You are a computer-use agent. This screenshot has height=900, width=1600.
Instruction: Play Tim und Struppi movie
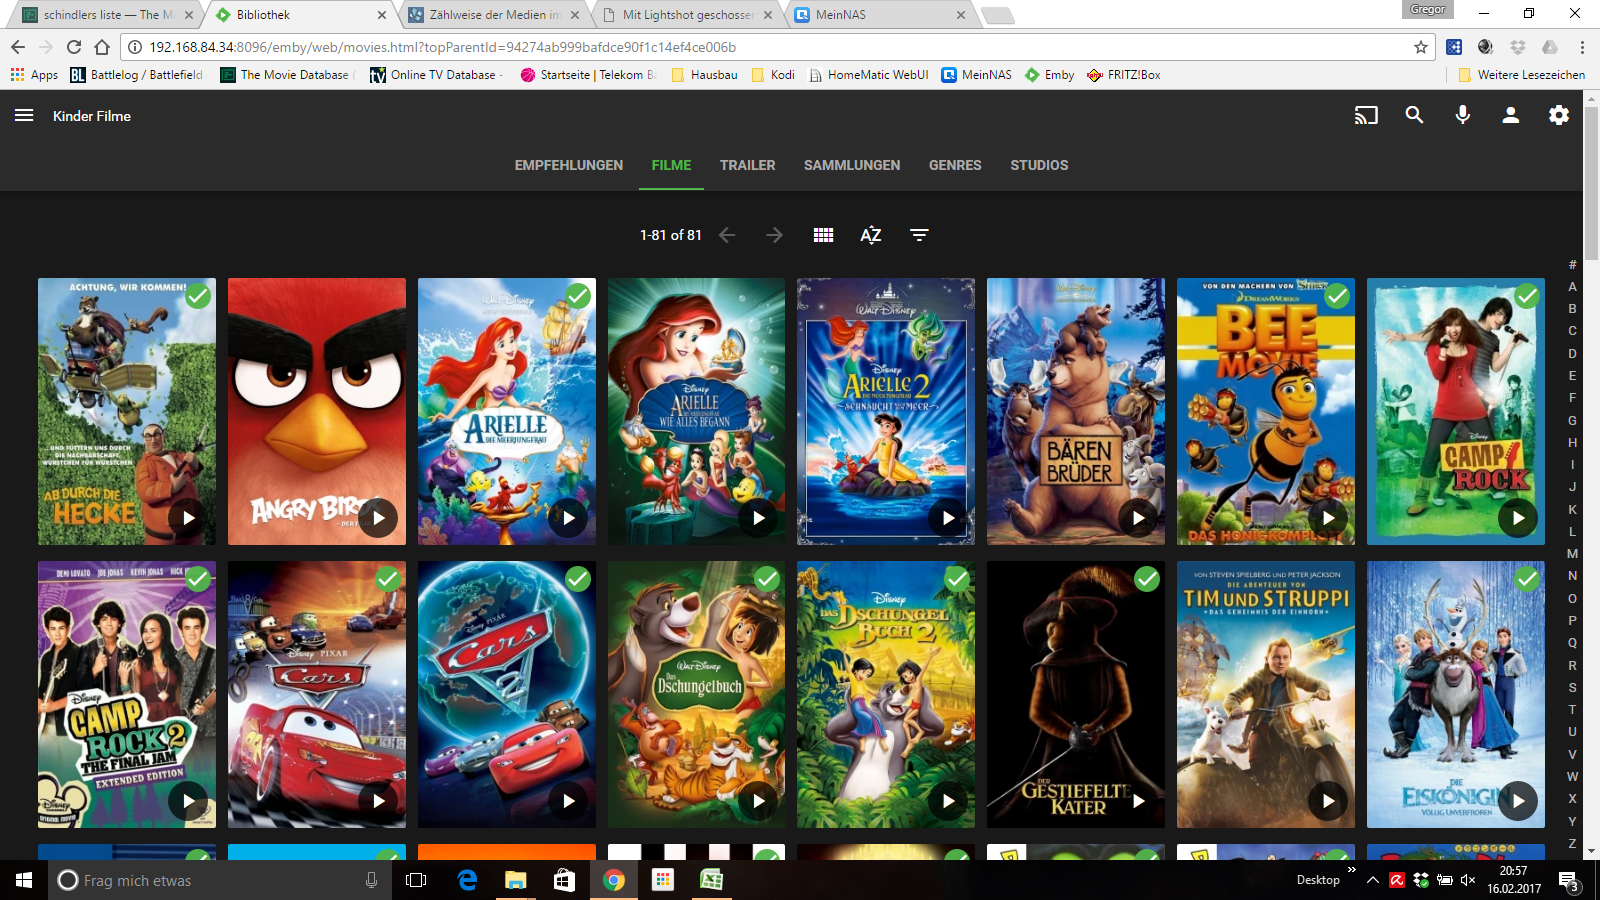pos(1328,801)
